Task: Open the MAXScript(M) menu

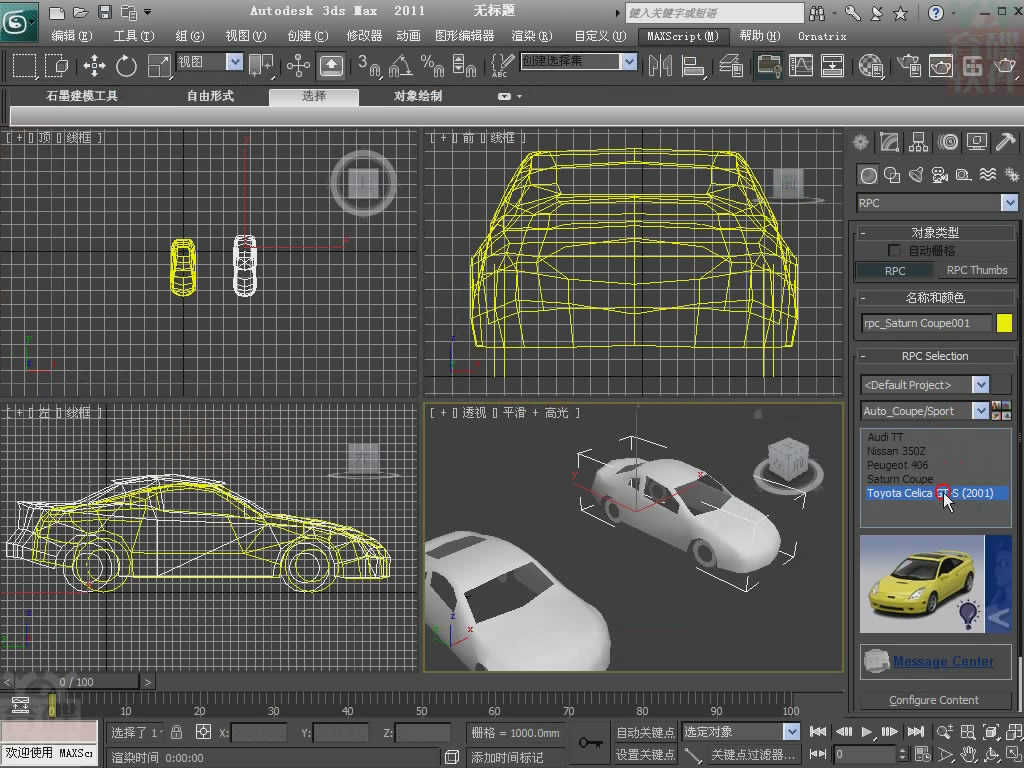Action: pyautogui.click(x=682, y=36)
